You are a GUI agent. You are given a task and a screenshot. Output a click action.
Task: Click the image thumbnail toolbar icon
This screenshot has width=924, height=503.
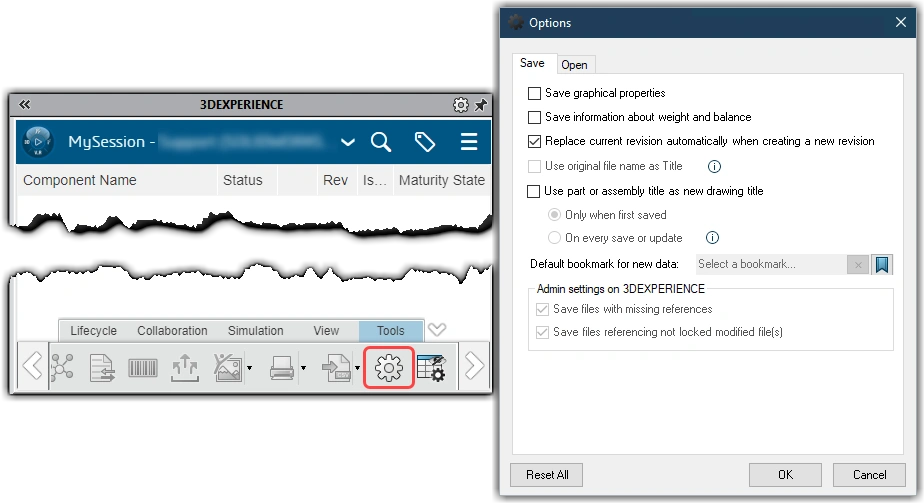tap(227, 368)
